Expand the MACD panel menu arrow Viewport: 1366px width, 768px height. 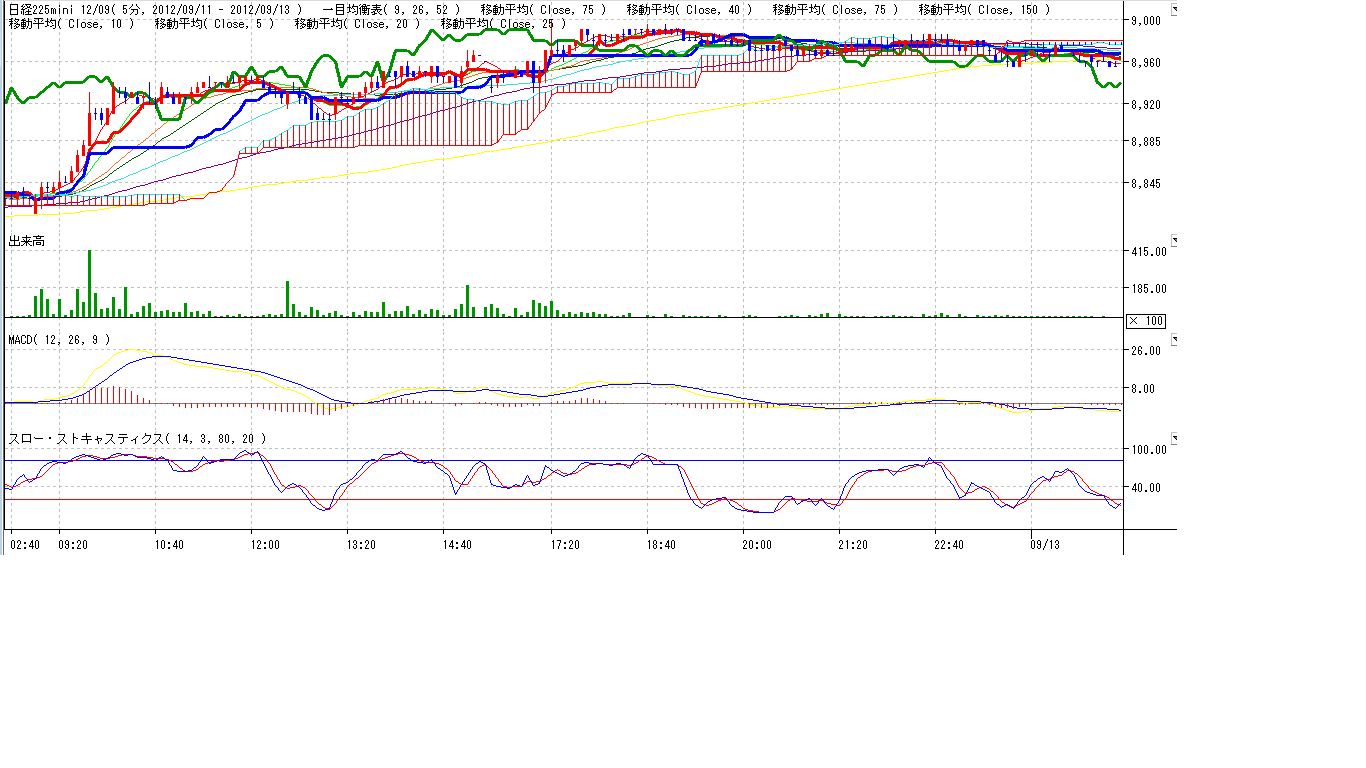coord(1175,340)
